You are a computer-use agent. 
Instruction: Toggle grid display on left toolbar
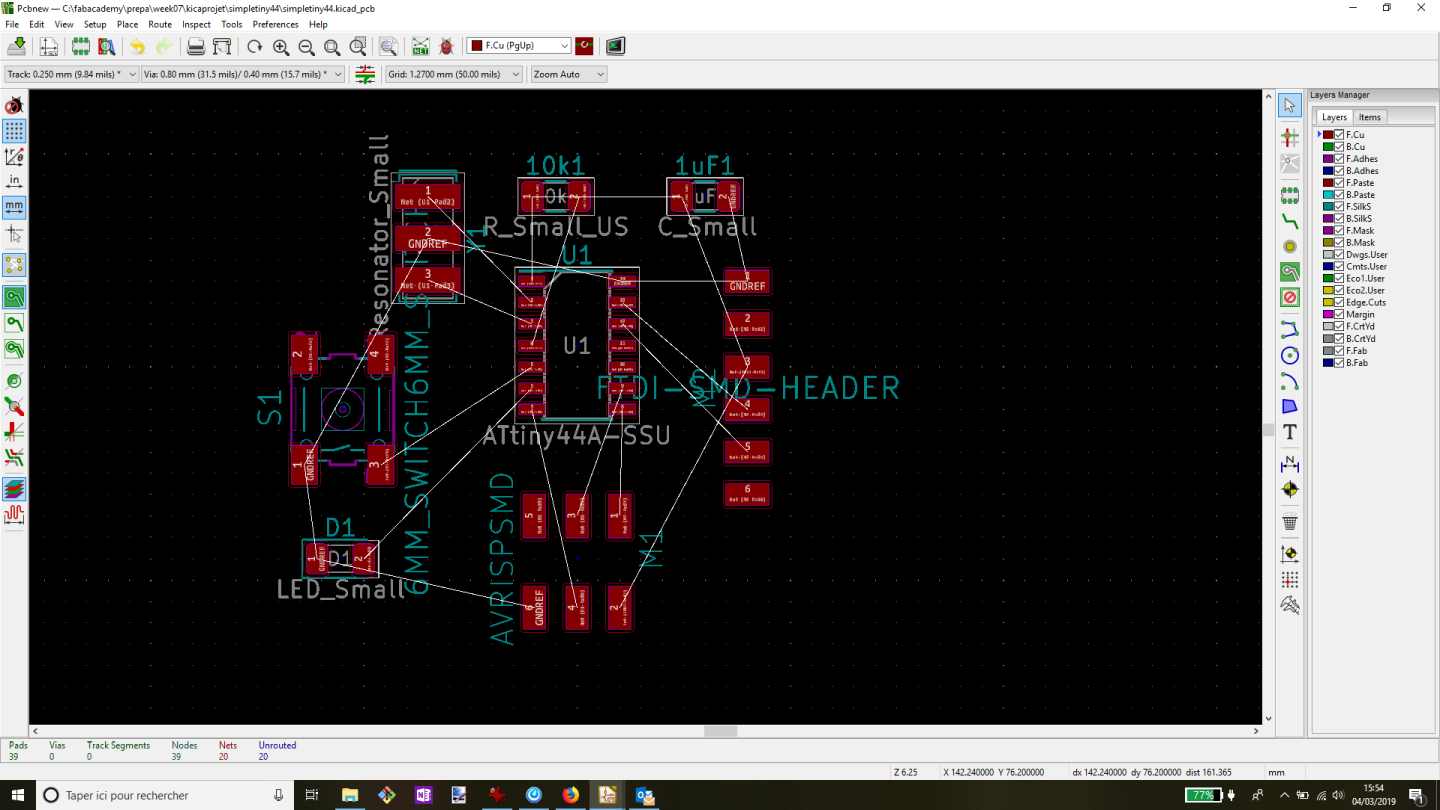click(x=14, y=131)
